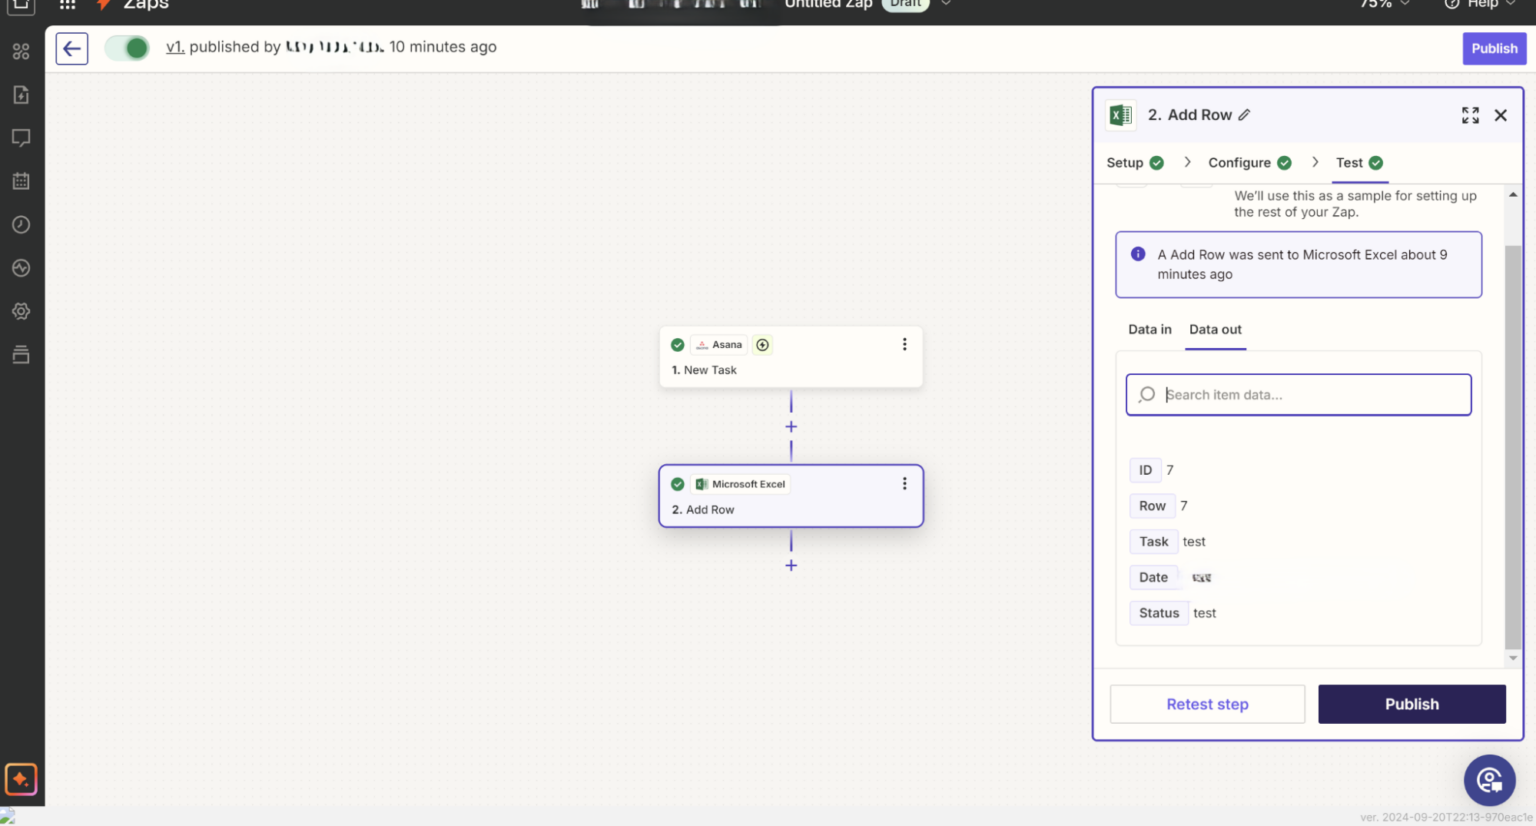Viewport: 1536px width, 826px height.
Task: Expand the Add Row panel to fullscreen
Action: pos(1470,114)
